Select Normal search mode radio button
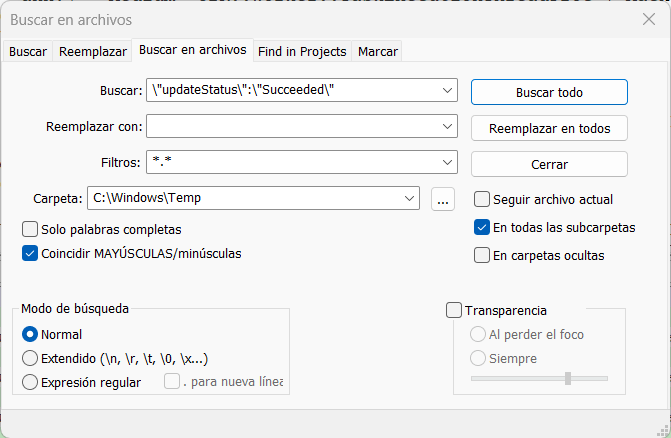The image size is (671, 438). (x=30, y=334)
